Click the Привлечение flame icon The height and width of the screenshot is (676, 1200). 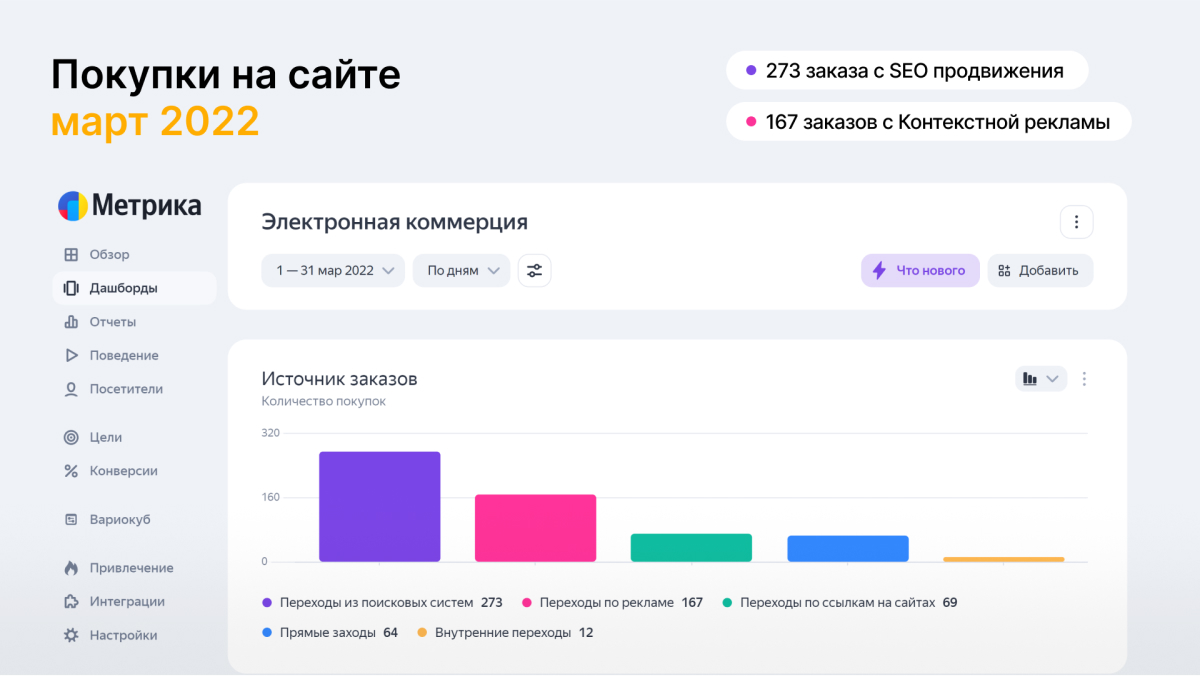71,568
